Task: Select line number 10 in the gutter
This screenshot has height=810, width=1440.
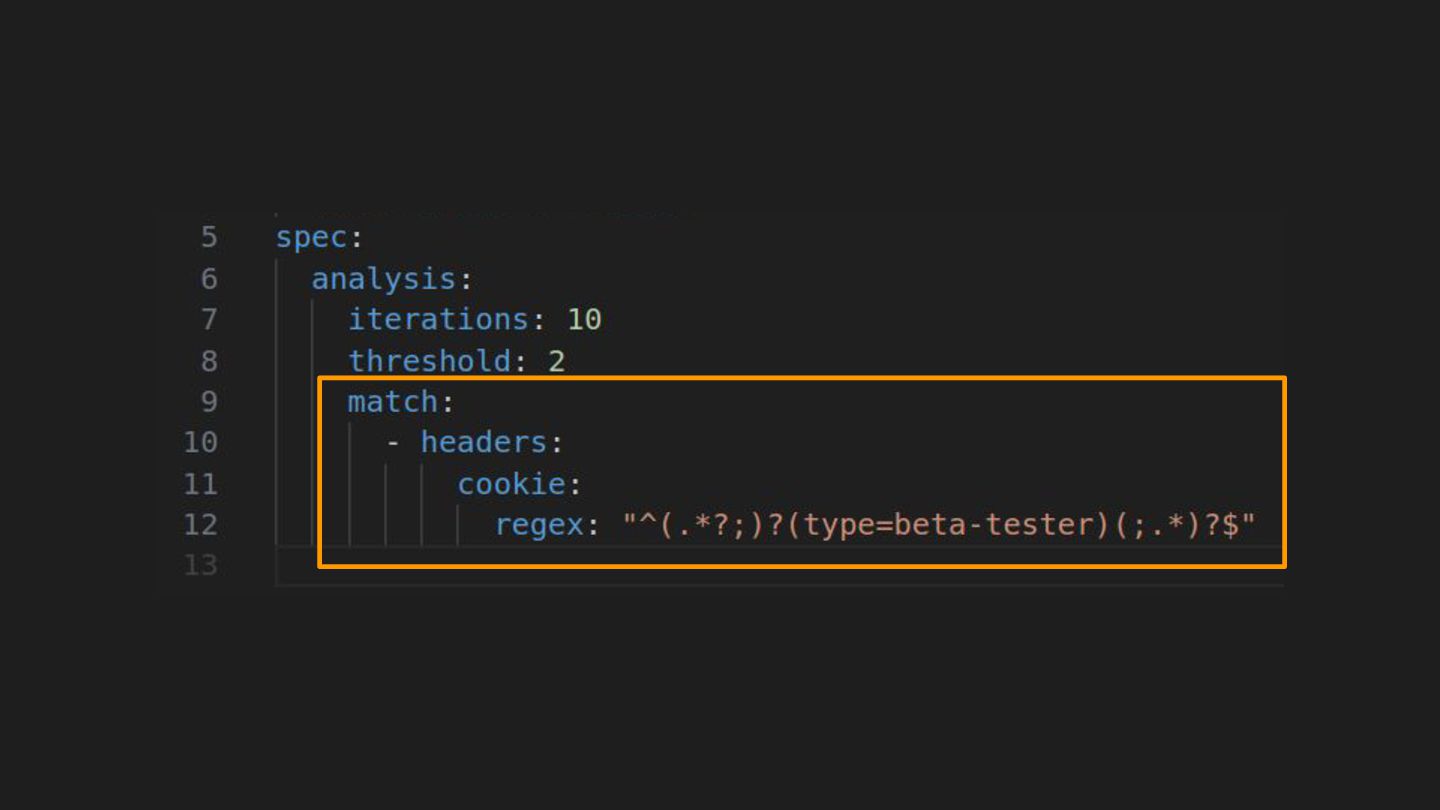Action: 200,442
